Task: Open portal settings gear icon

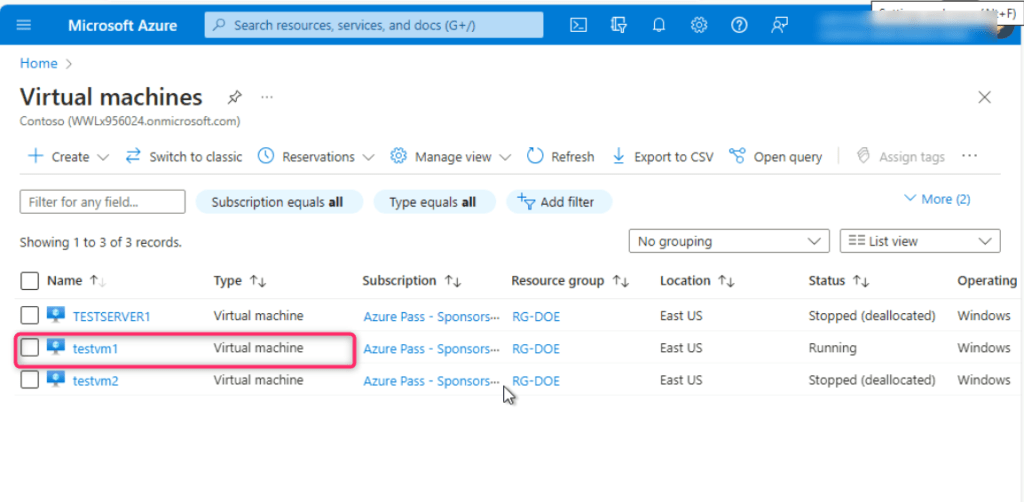Action: pos(699,25)
